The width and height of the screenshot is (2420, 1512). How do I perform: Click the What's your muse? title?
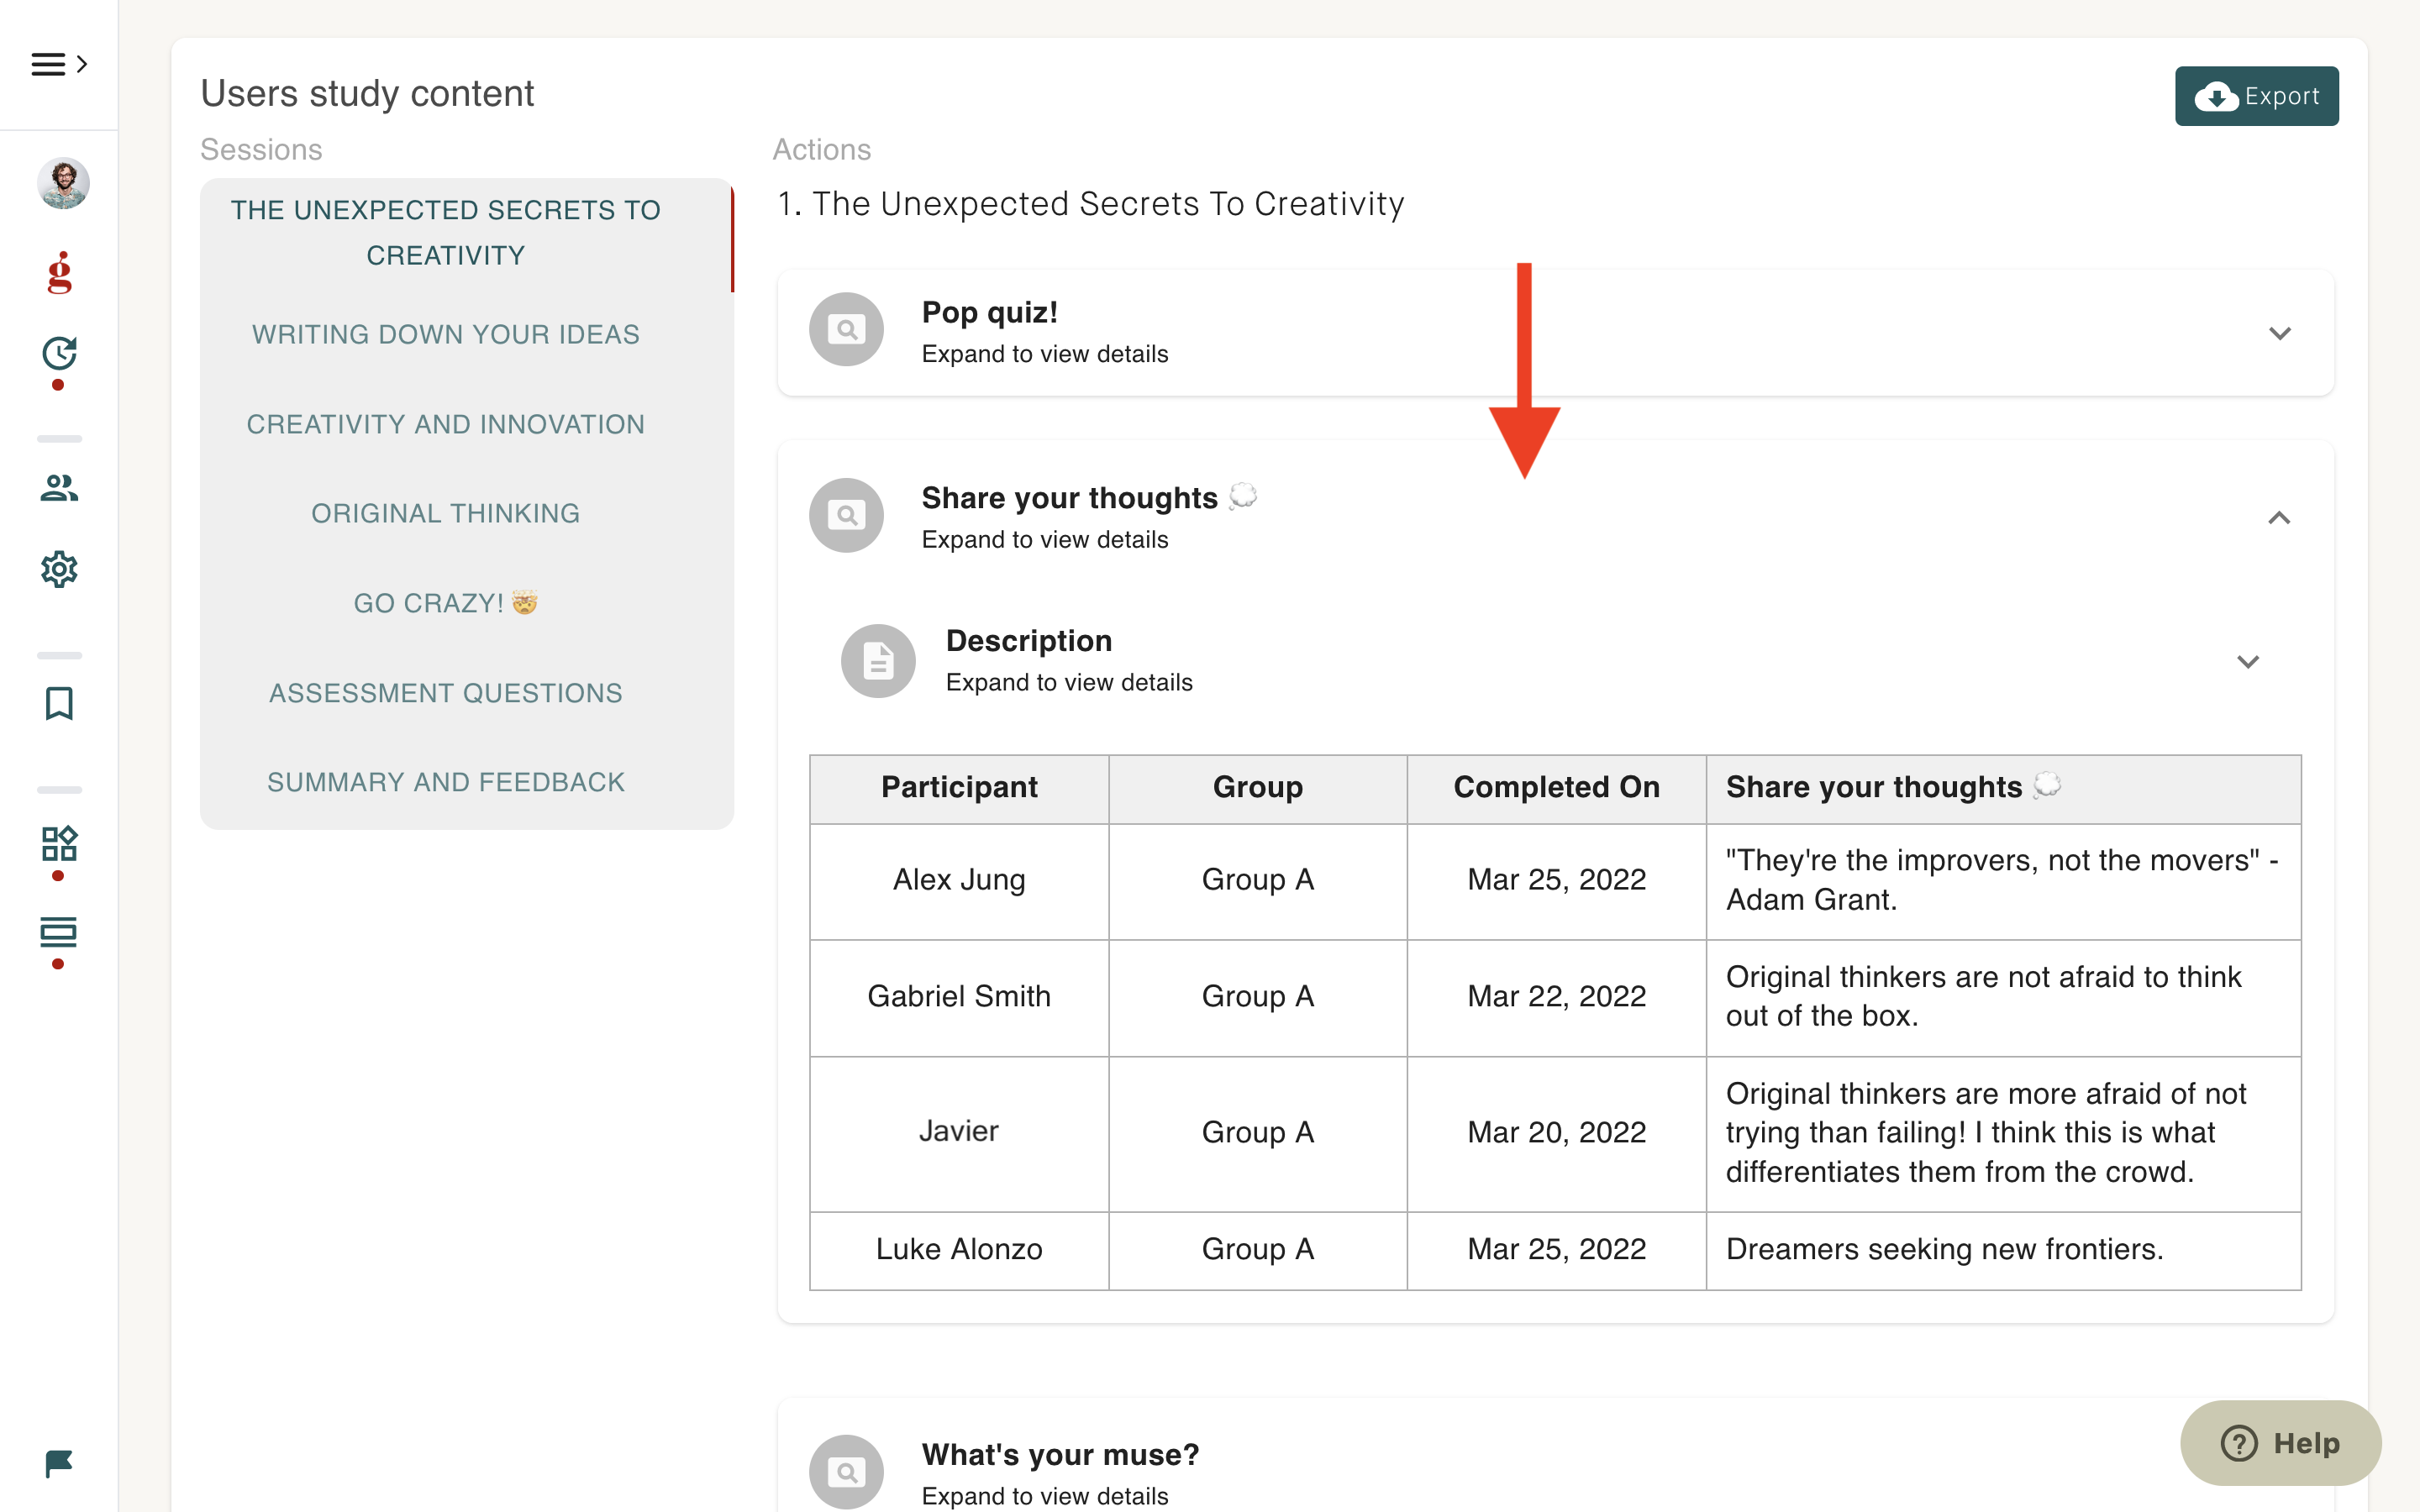pyautogui.click(x=1060, y=1454)
